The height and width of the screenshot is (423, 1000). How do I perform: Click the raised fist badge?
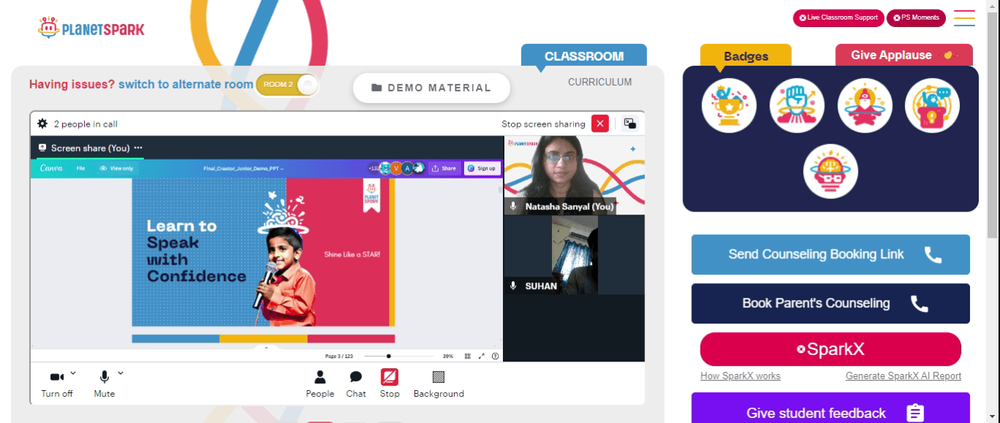coord(797,105)
